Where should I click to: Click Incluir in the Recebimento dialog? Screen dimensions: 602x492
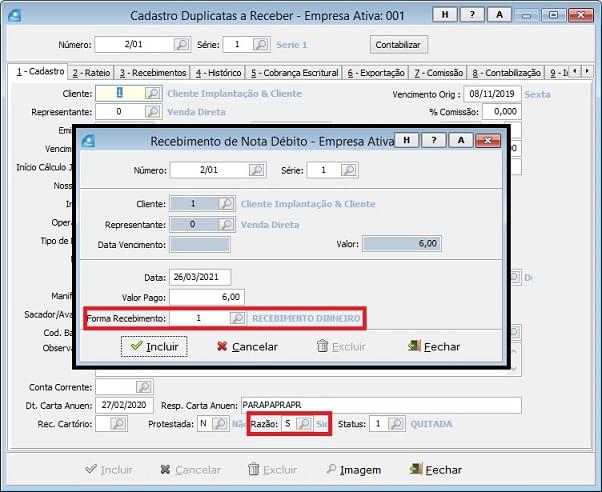(x=154, y=346)
